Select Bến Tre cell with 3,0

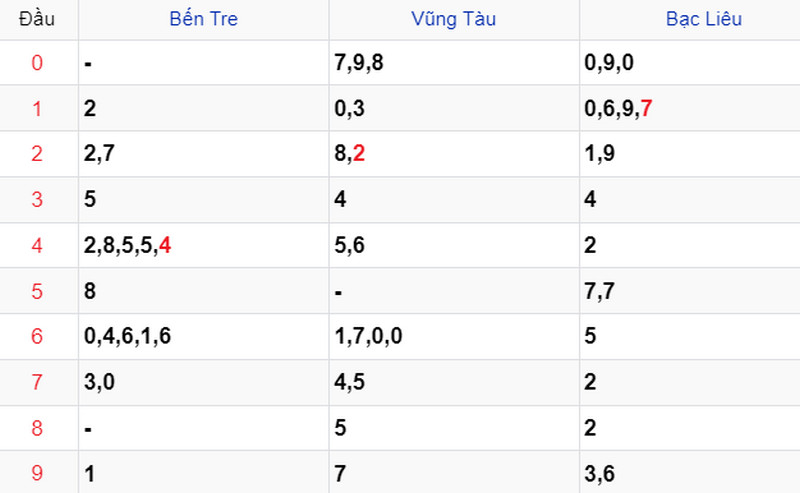click(204, 382)
